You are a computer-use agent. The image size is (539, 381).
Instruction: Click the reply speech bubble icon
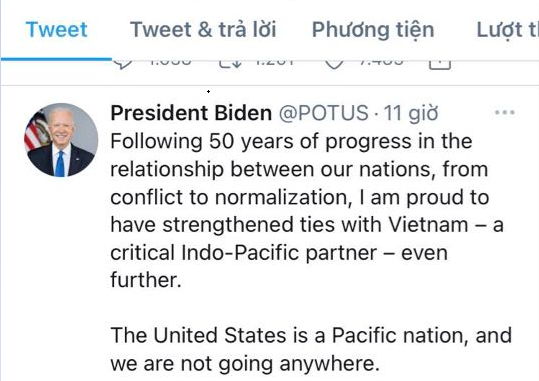pyautogui.click(x=123, y=64)
